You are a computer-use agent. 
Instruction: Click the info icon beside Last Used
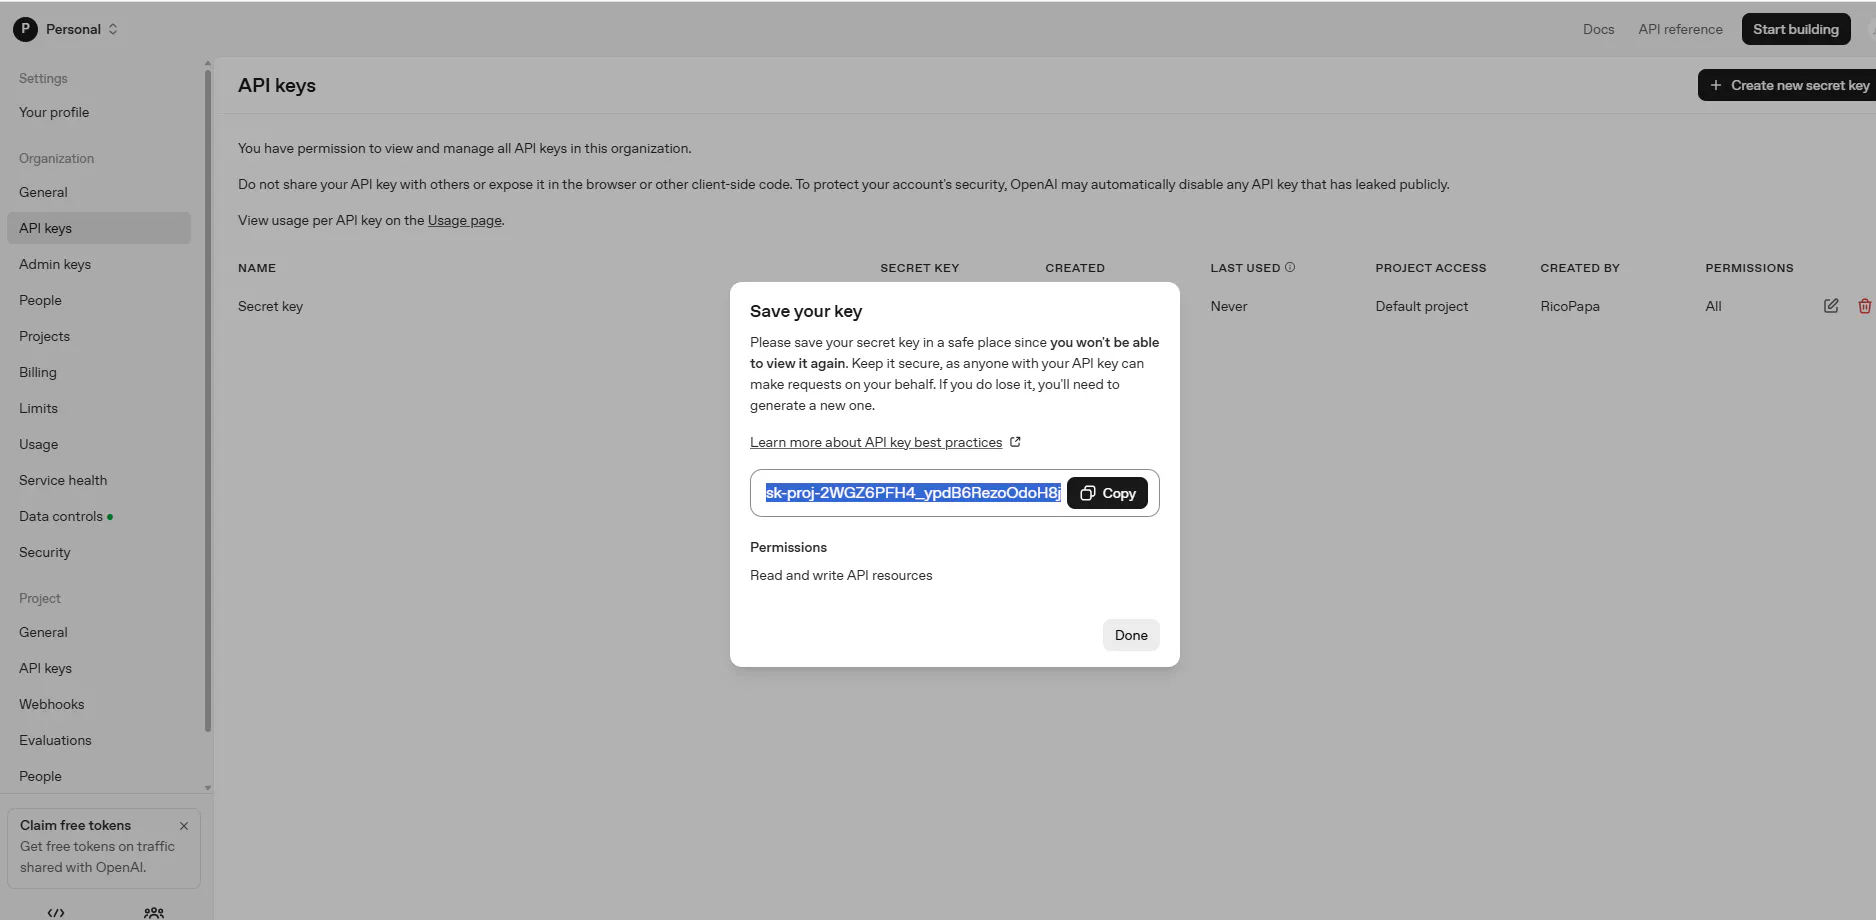click(x=1290, y=267)
